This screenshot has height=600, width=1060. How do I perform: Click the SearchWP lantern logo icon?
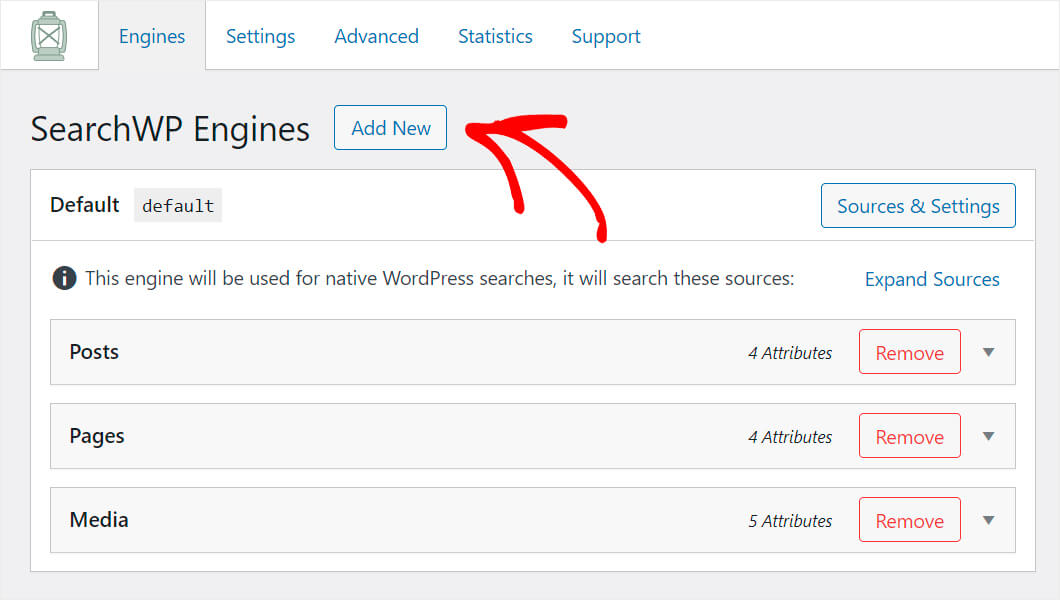(49, 36)
